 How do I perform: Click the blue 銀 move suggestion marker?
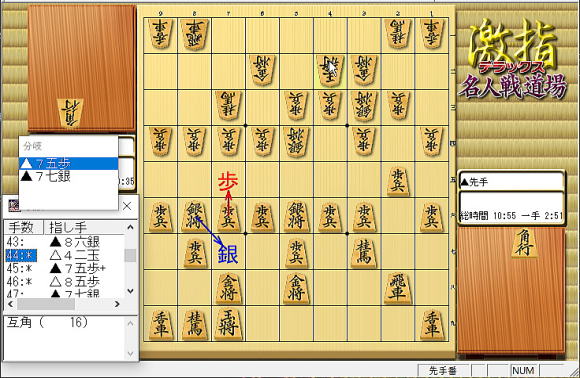(228, 254)
